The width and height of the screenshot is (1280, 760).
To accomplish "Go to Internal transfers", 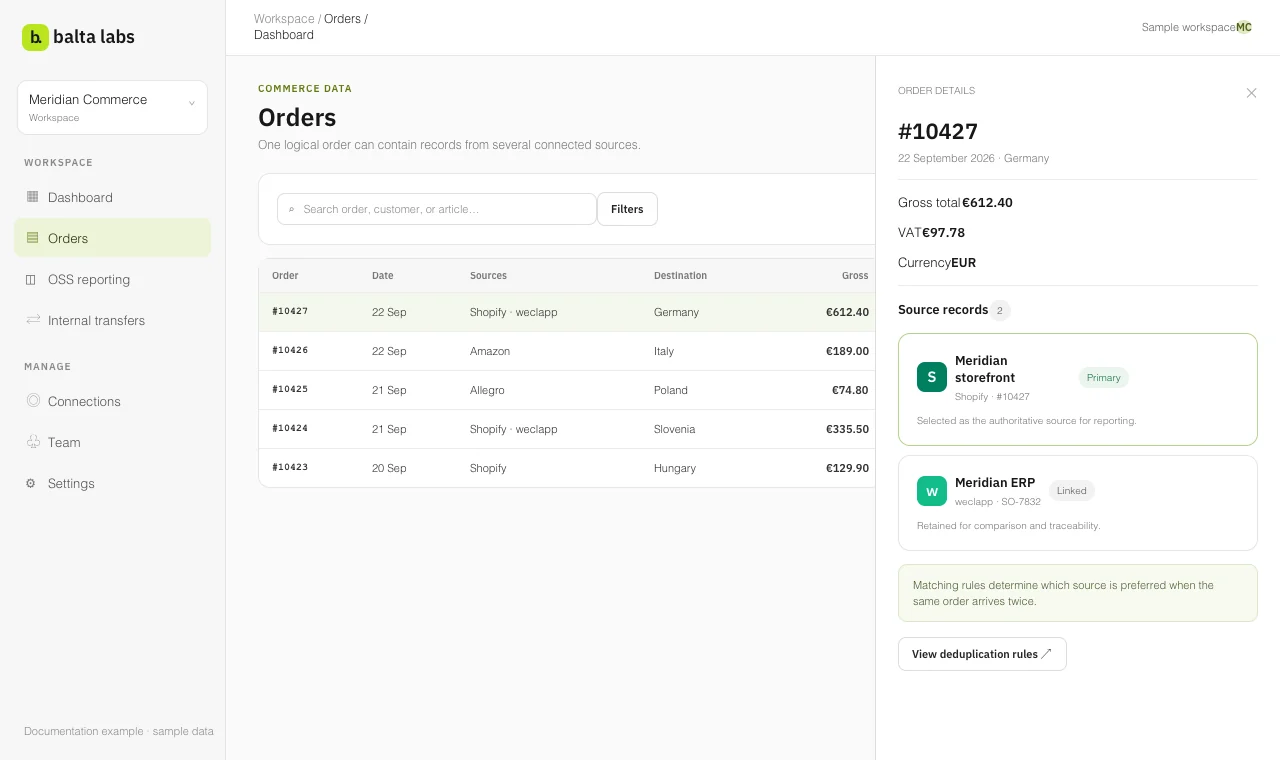I will [x=112, y=320].
